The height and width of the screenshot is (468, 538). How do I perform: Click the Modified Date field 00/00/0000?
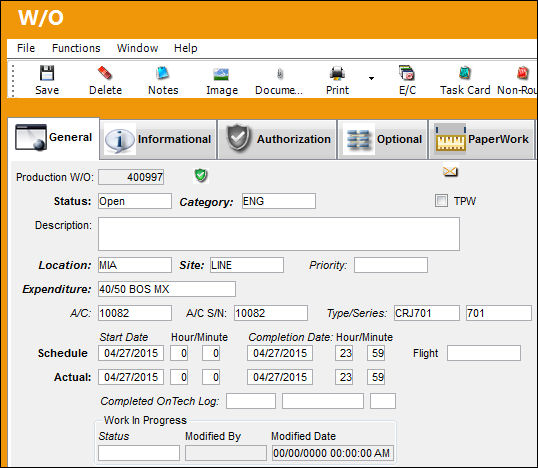pos(333,453)
